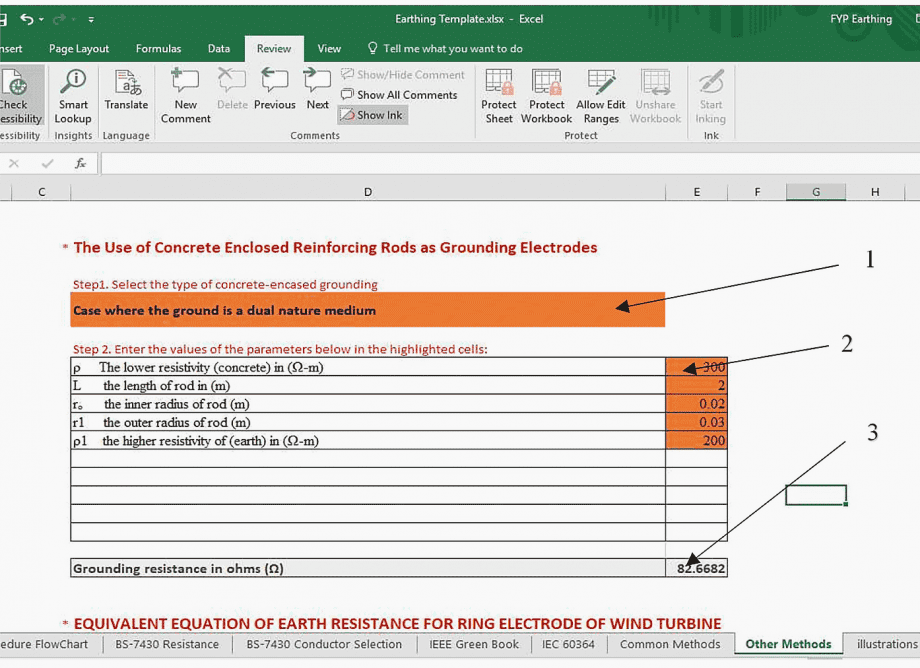Screen dimensions: 920x668
Task: Click Show All Comments
Action: tap(399, 94)
